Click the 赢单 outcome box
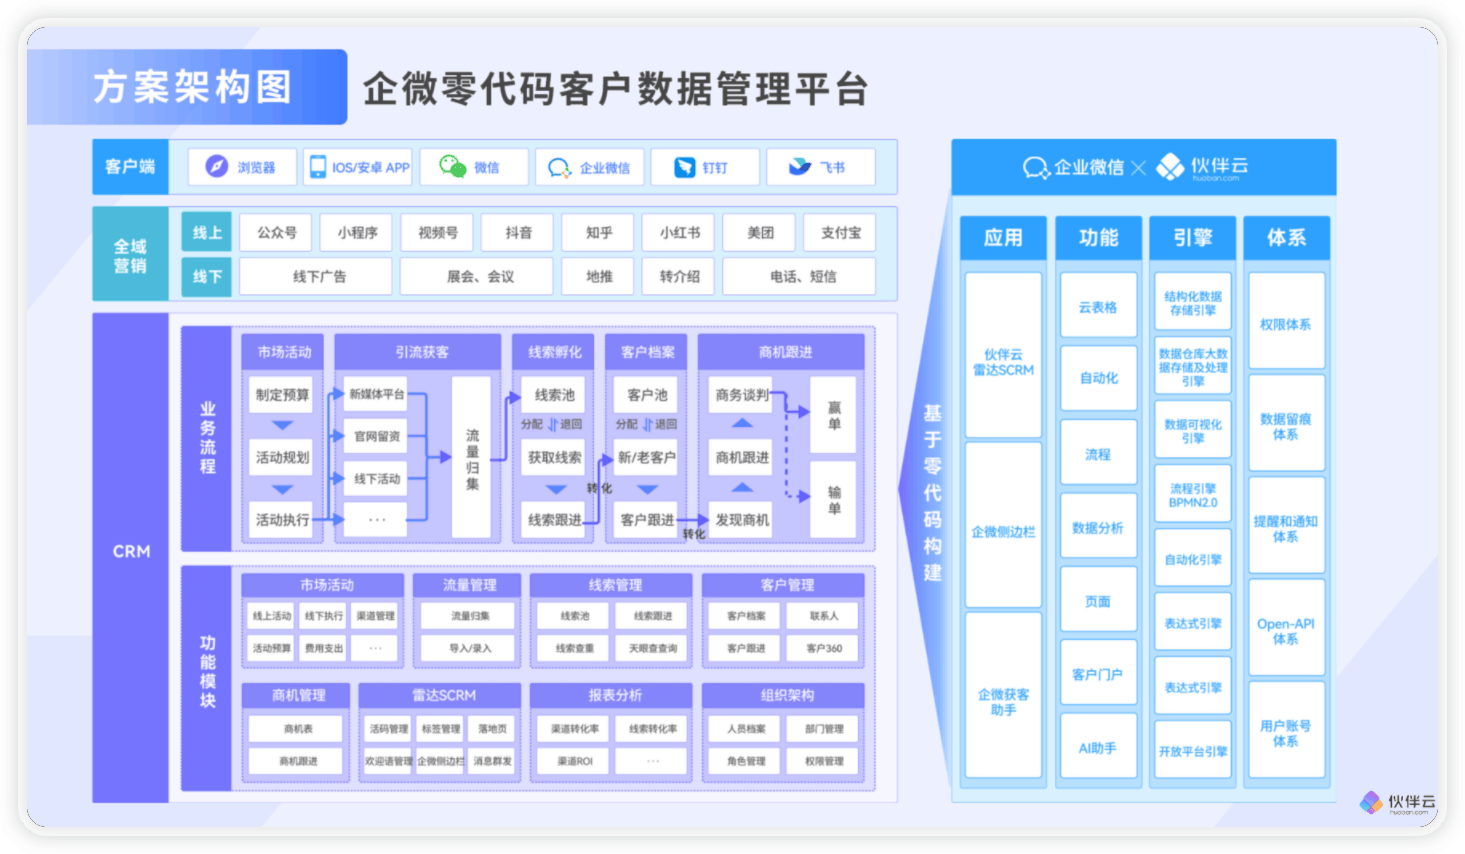Image resolution: width=1465 pixels, height=854 pixels. click(833, 414)
